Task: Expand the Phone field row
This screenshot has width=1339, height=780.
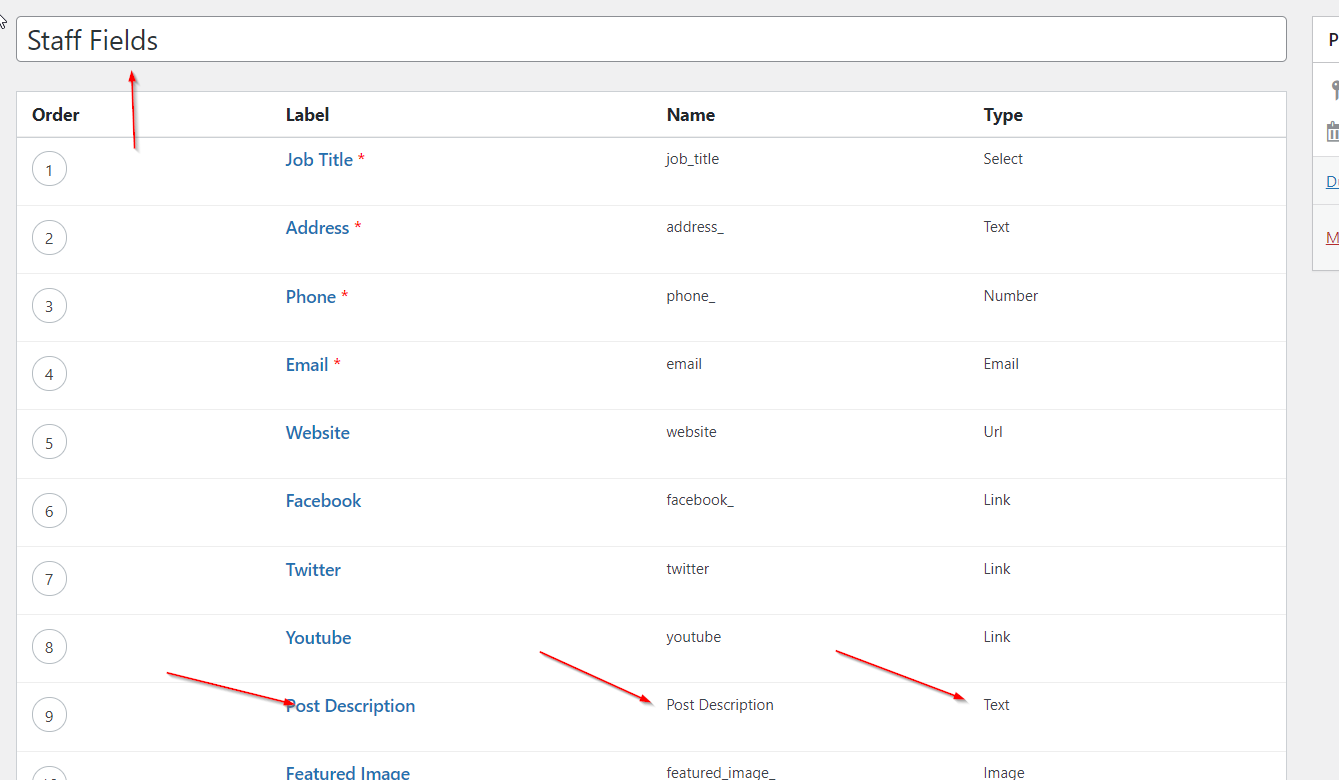Action: (310, 297)
